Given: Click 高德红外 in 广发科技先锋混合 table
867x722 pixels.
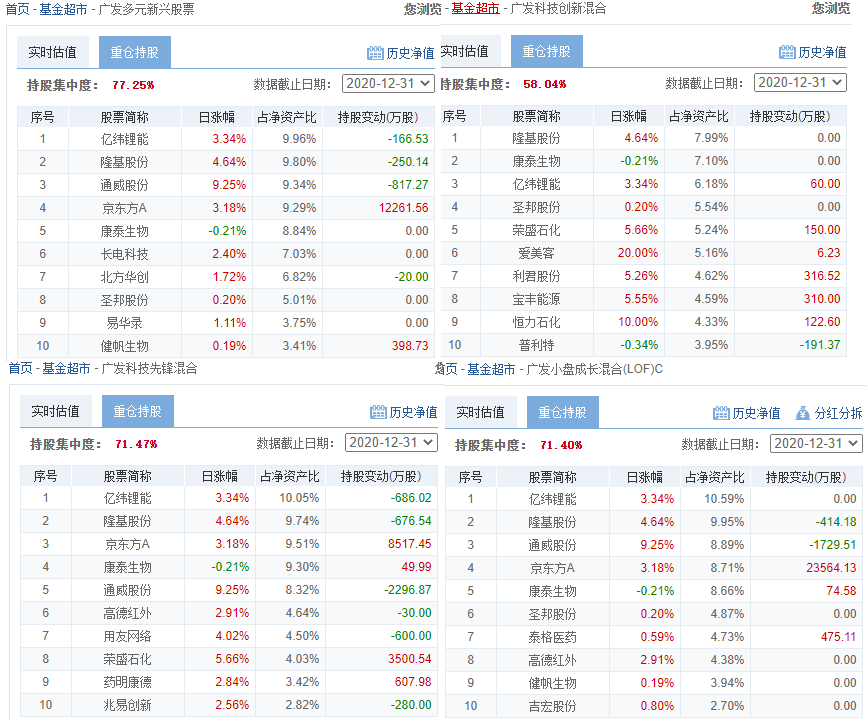Looking at the screenshot, I should click(127, 613).
